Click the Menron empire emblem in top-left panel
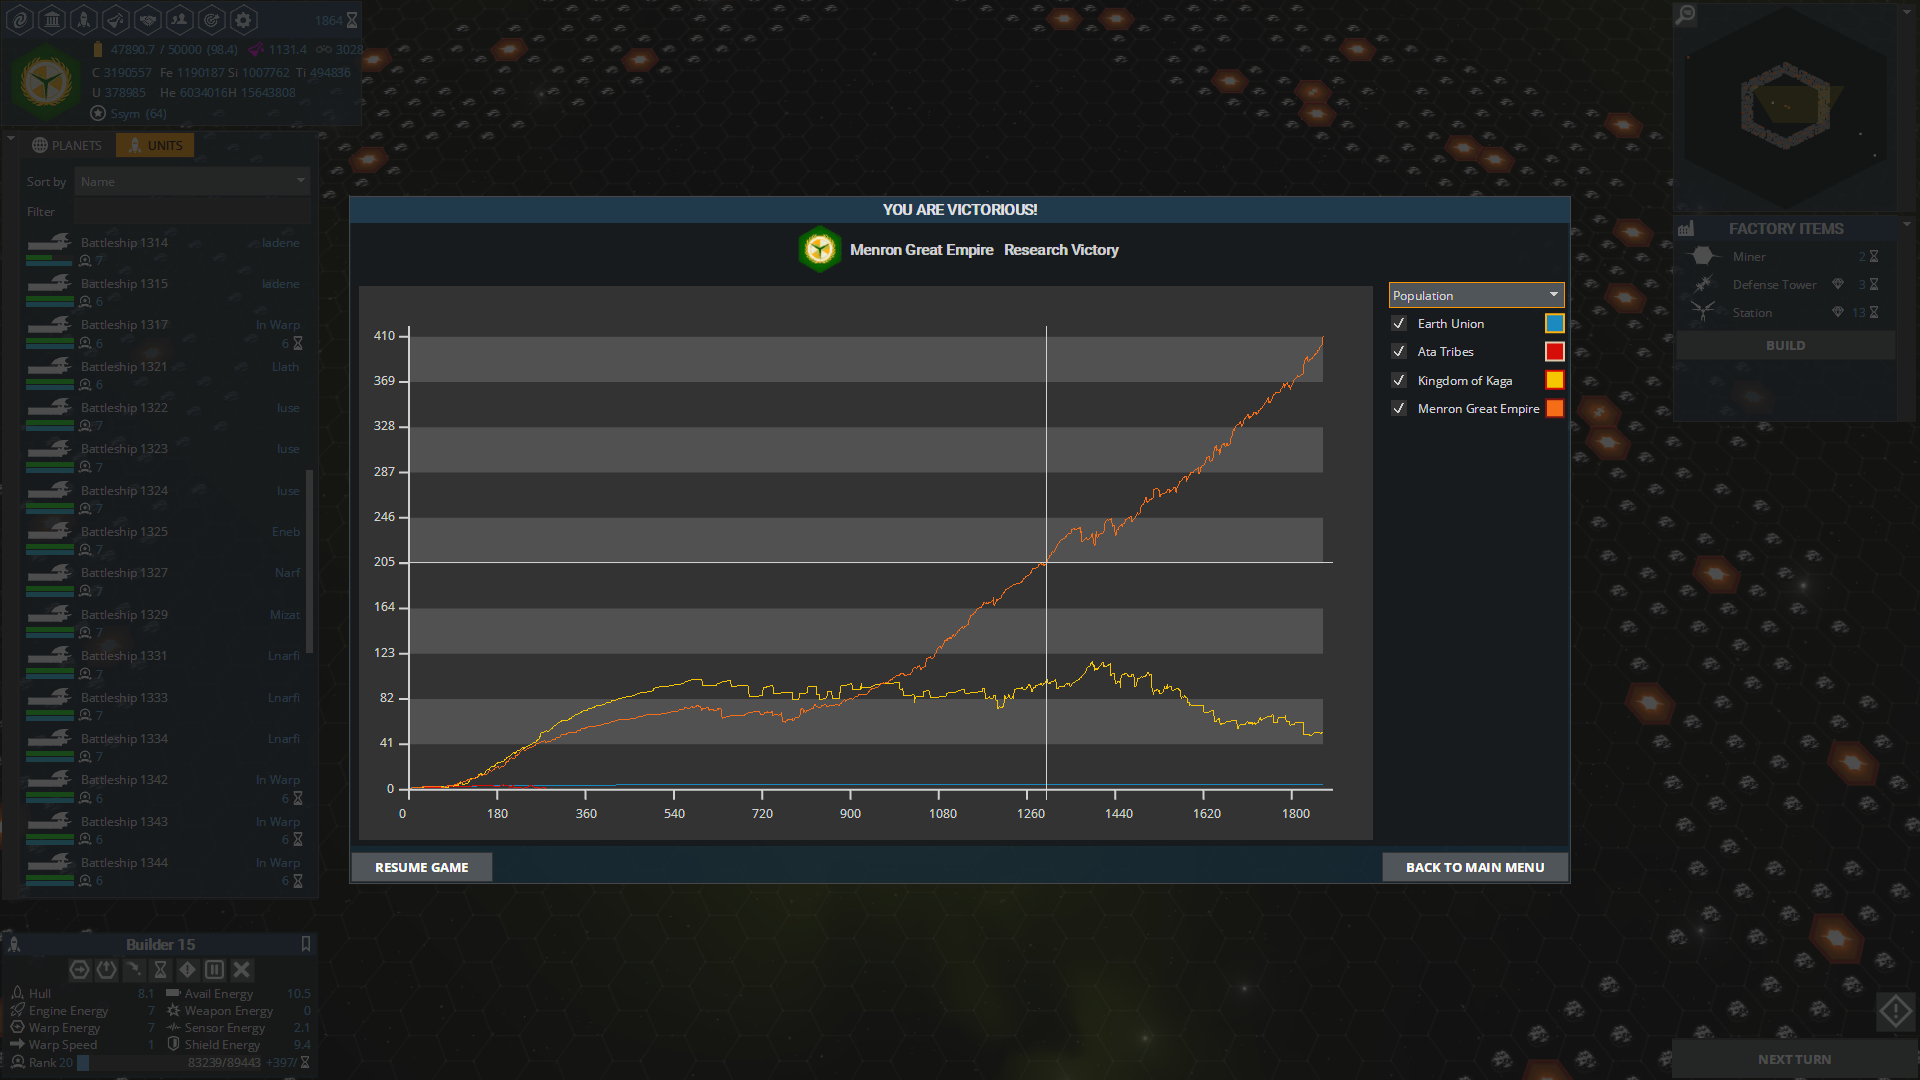1920x1080 pixels. click(x=46, y=80)
